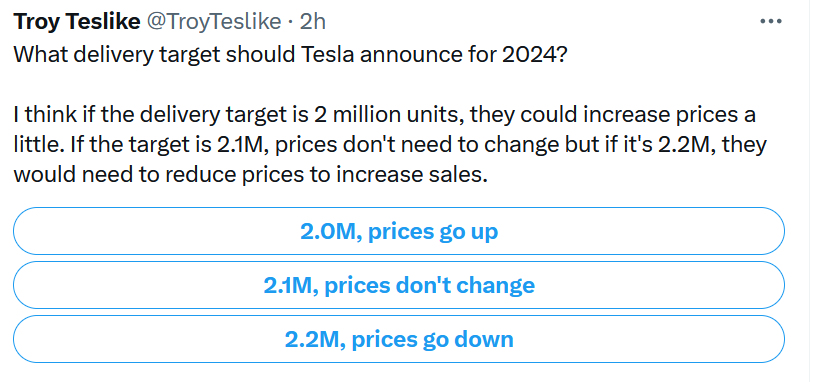Pick the last poll answer, 2.2M
This screenshot has width=813, height=382.
tap(399, 339)
